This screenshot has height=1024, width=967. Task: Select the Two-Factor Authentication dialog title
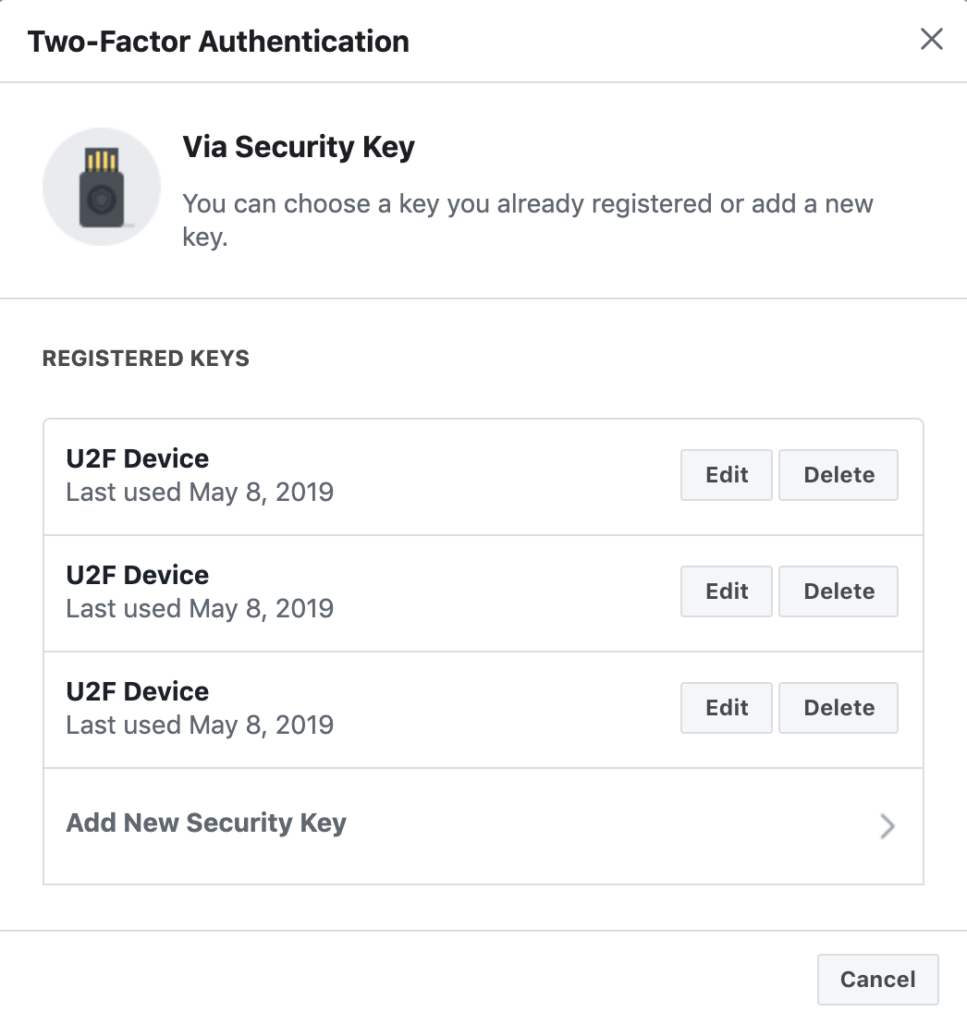coord(218,42)
